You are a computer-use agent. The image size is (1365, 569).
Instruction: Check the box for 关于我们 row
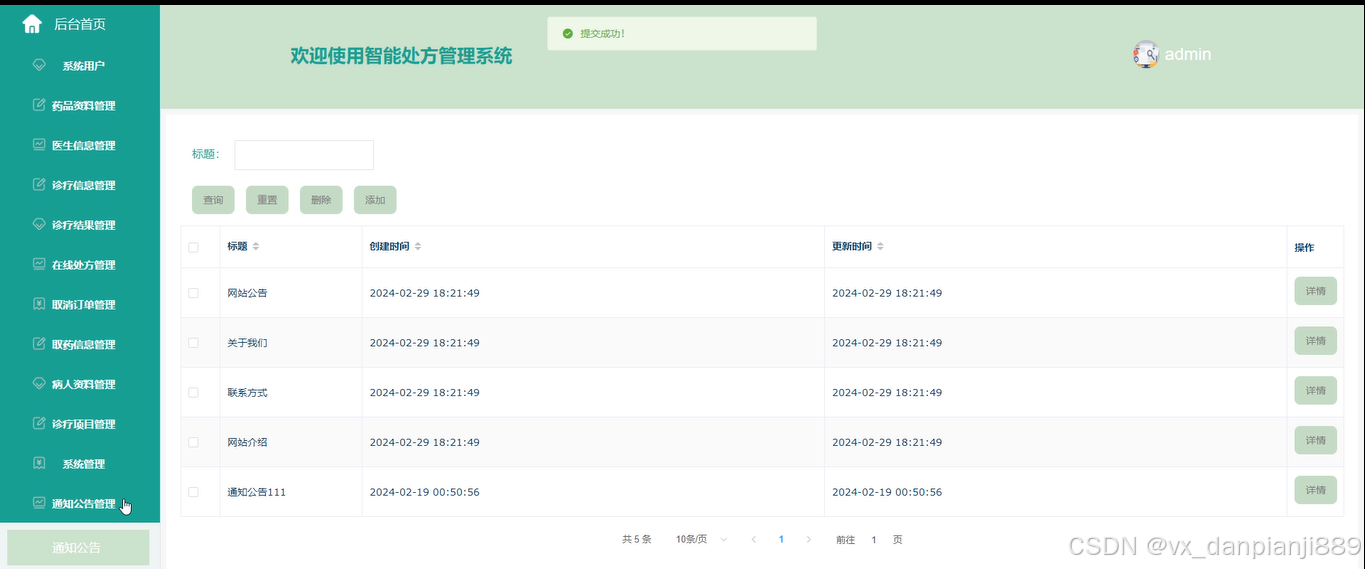[x=194, y=343]
